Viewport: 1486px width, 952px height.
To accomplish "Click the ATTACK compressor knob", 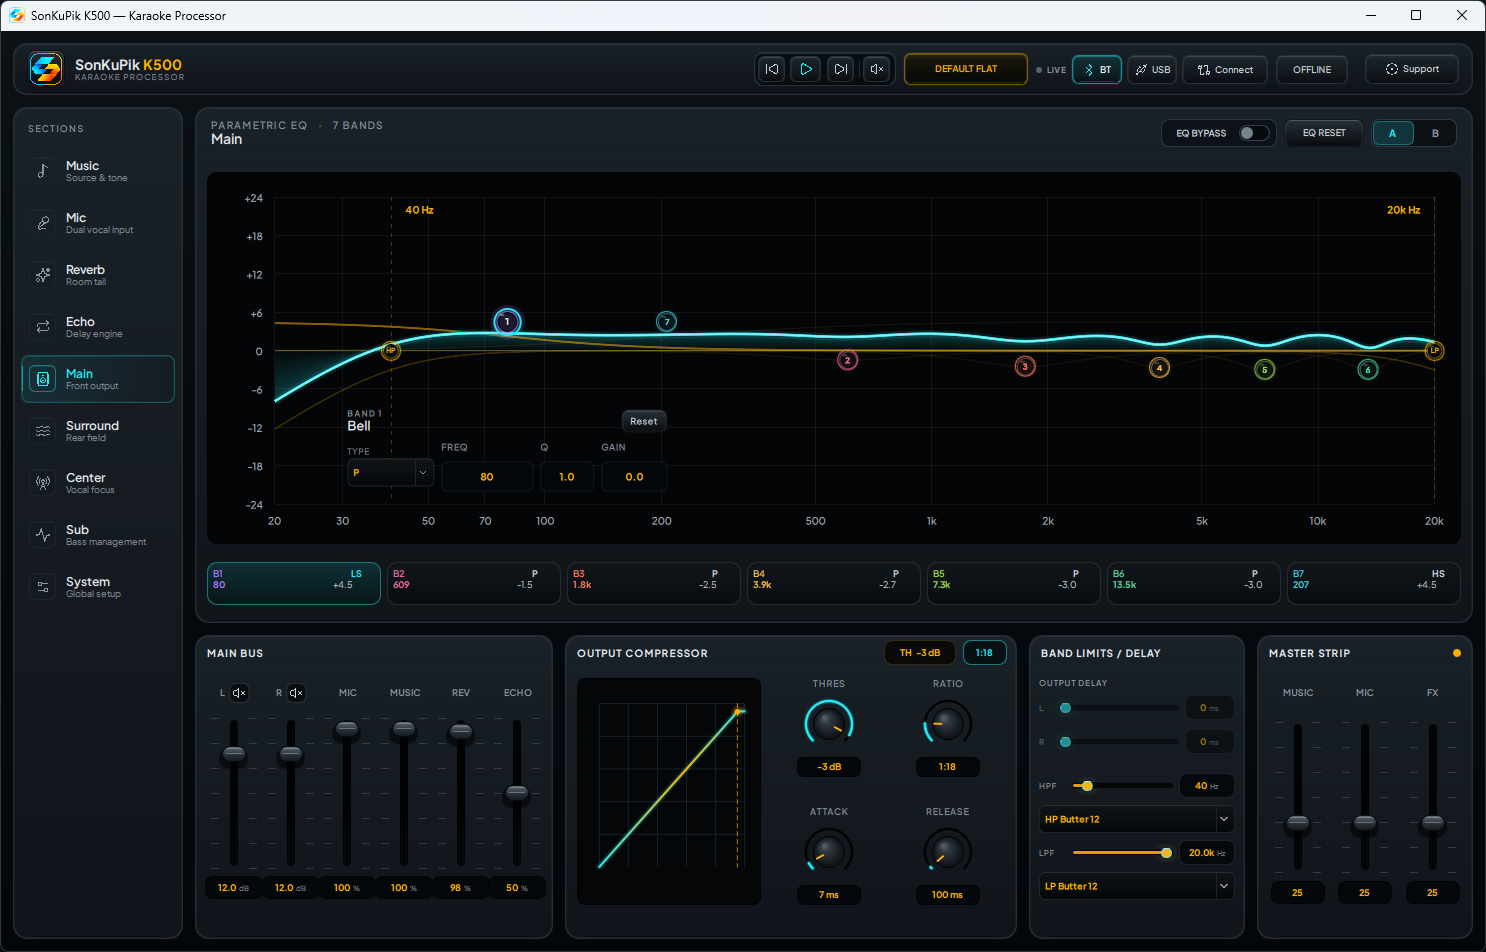I will [829, 851].
